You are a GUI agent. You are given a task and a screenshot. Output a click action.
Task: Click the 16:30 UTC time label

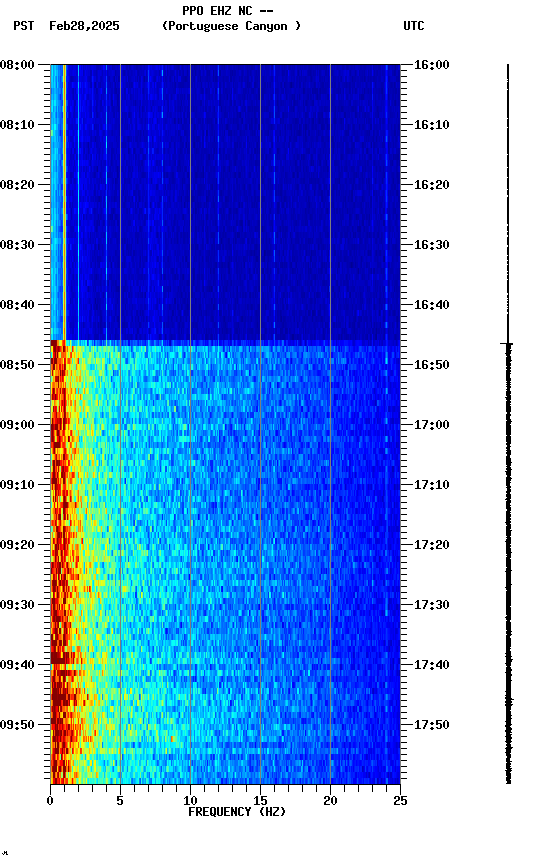(x=432, y=245)
